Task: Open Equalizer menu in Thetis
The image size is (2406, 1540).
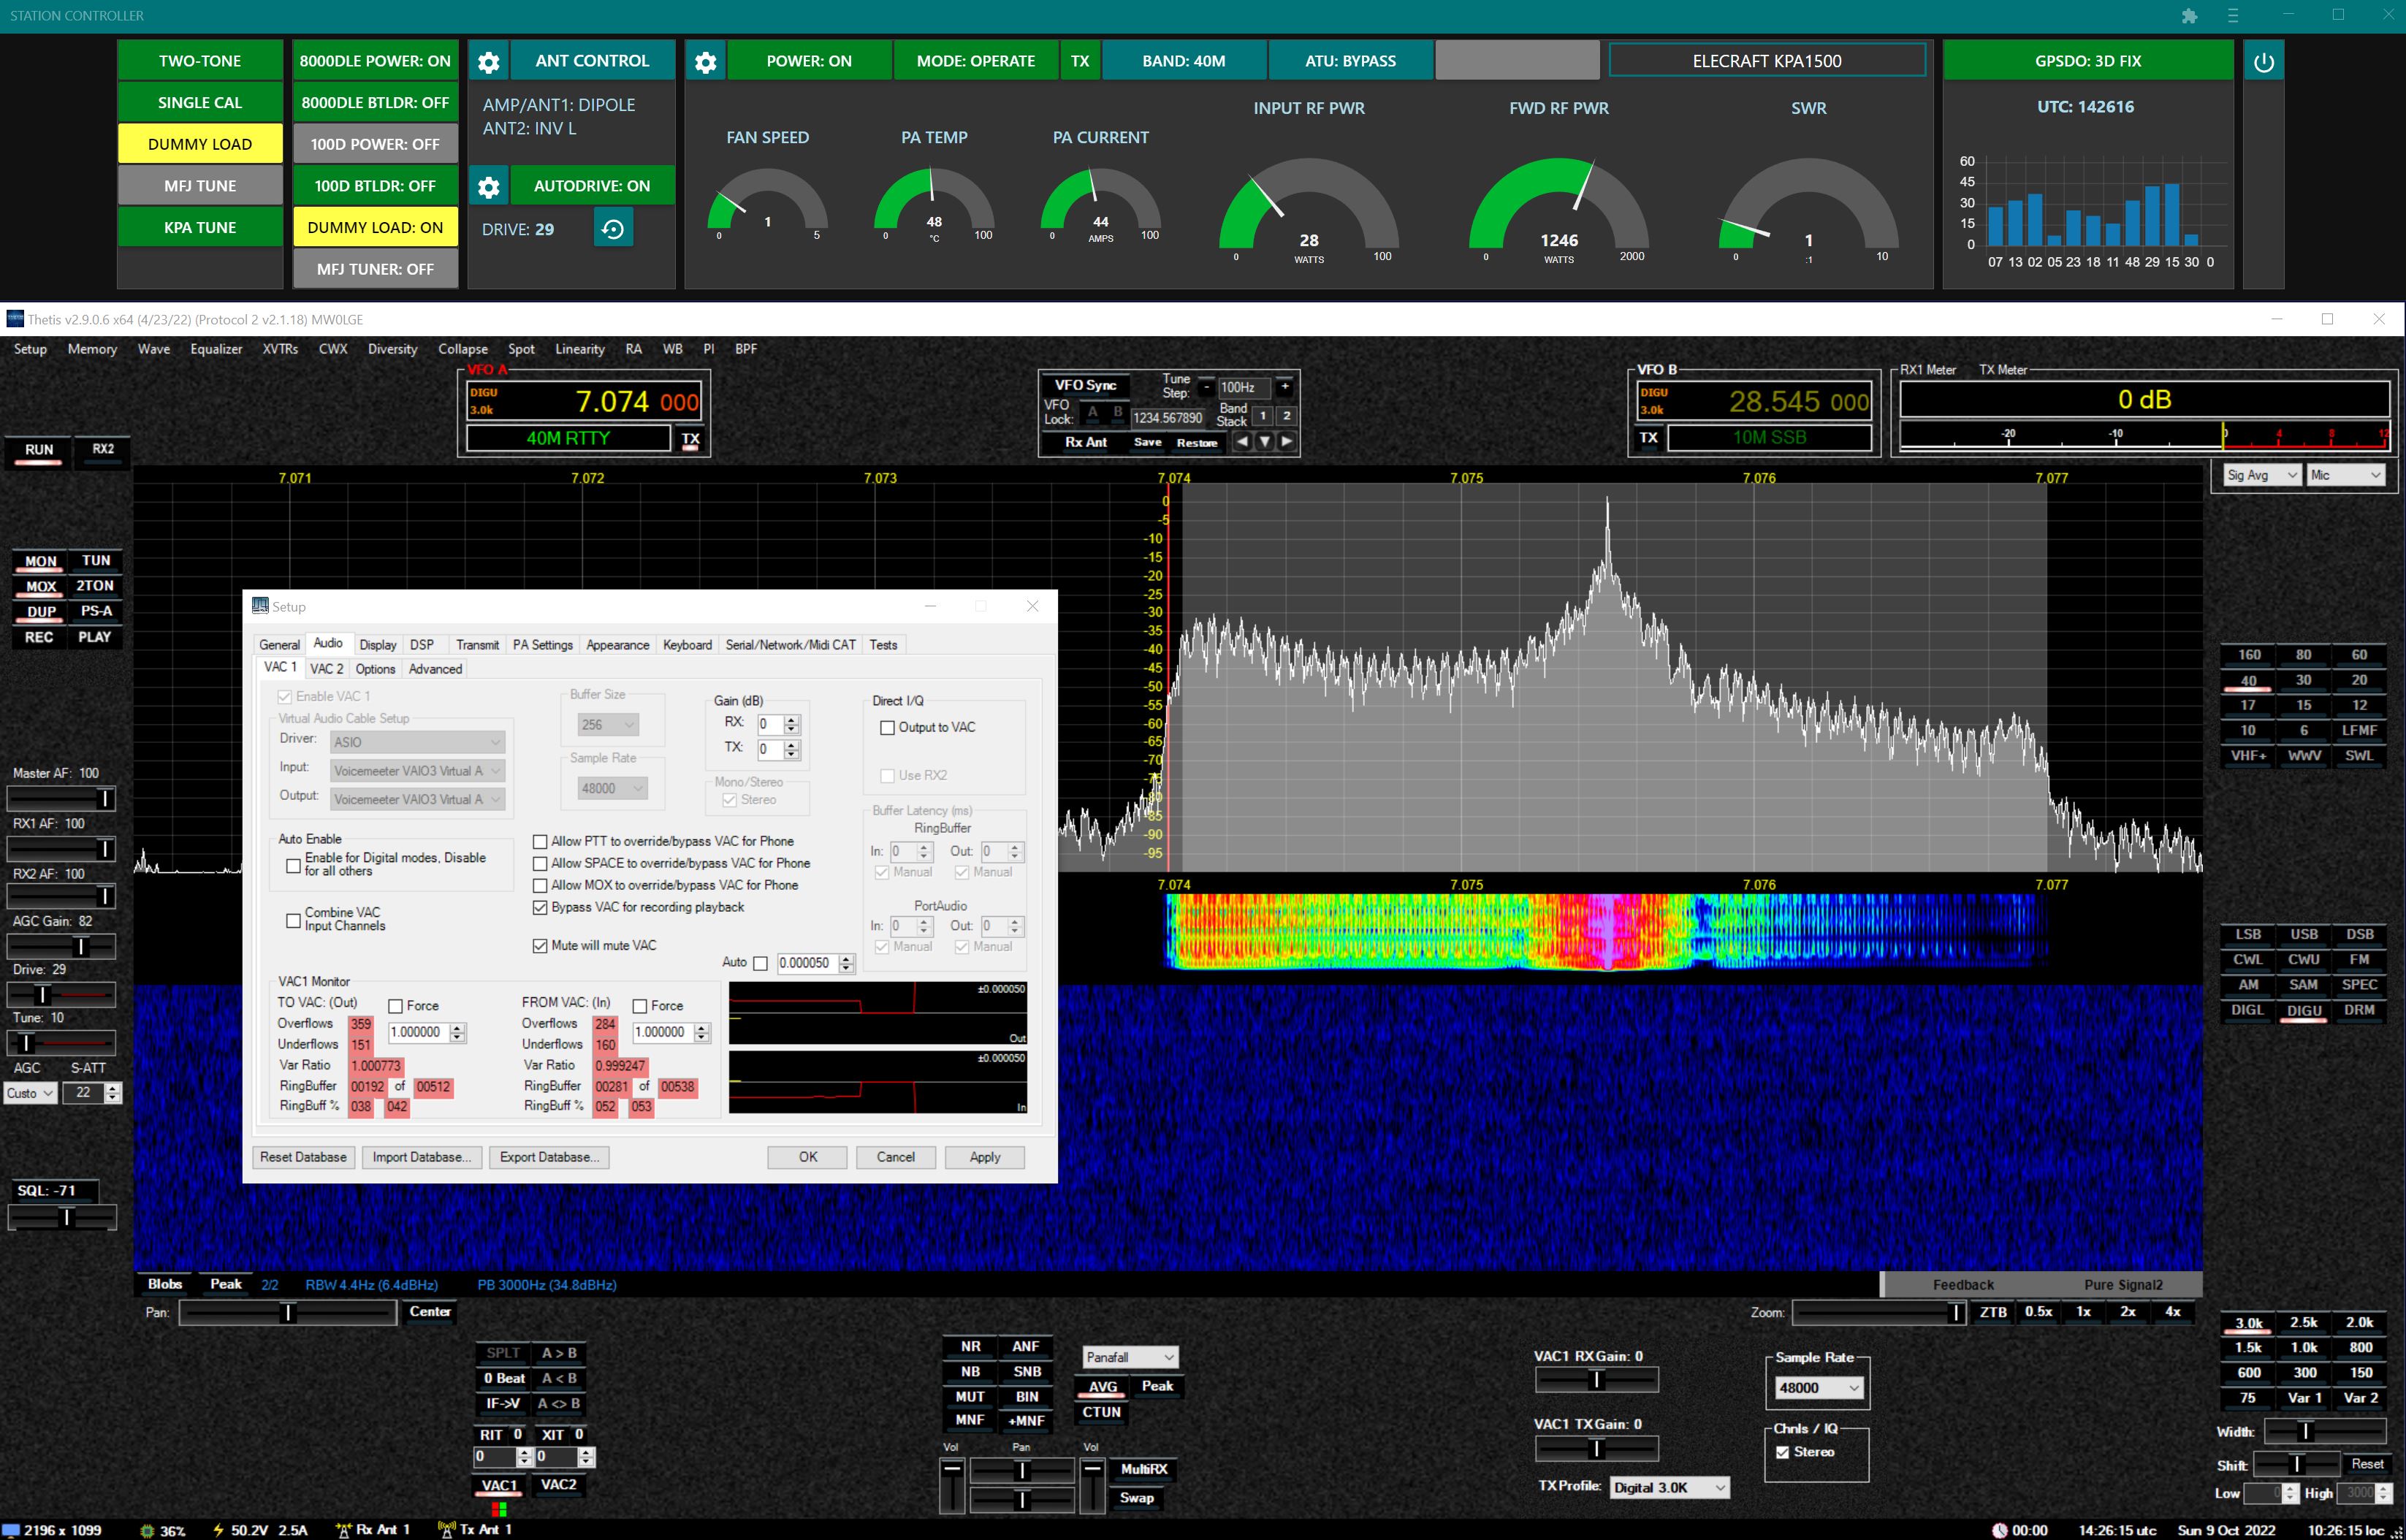Action: (x=216, y=349)
